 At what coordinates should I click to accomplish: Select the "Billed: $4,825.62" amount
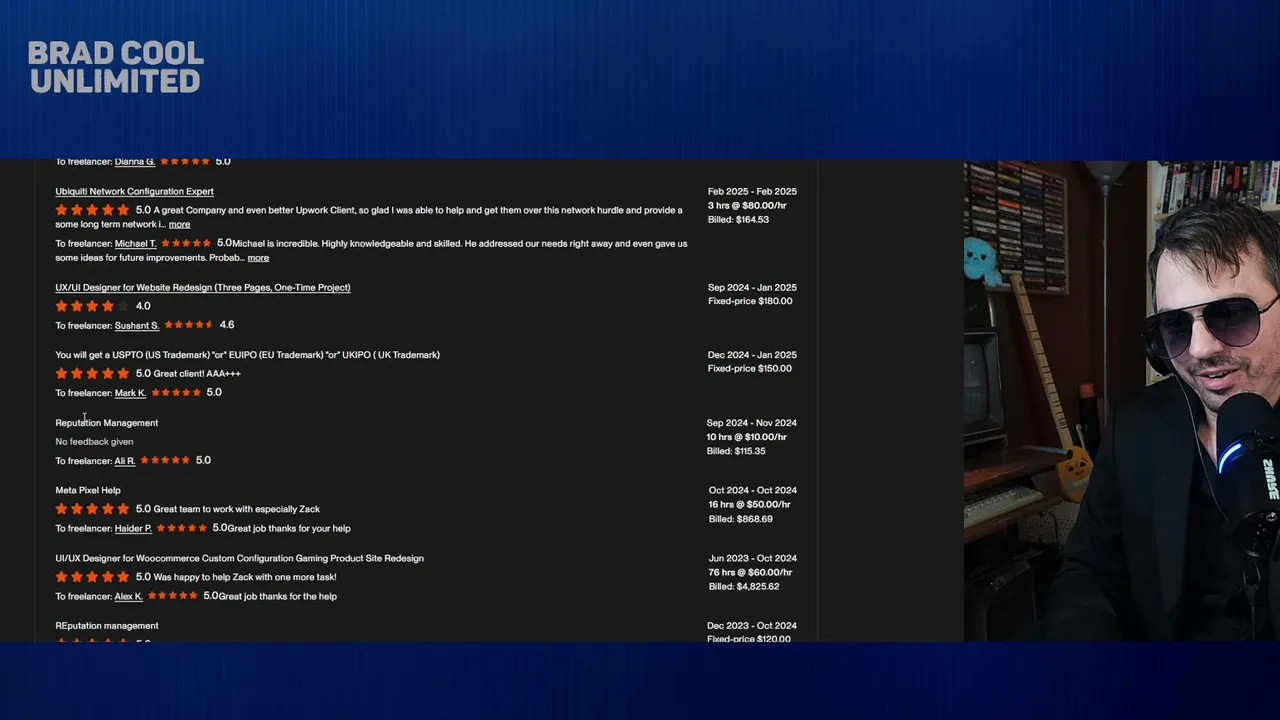pos(744,587)
